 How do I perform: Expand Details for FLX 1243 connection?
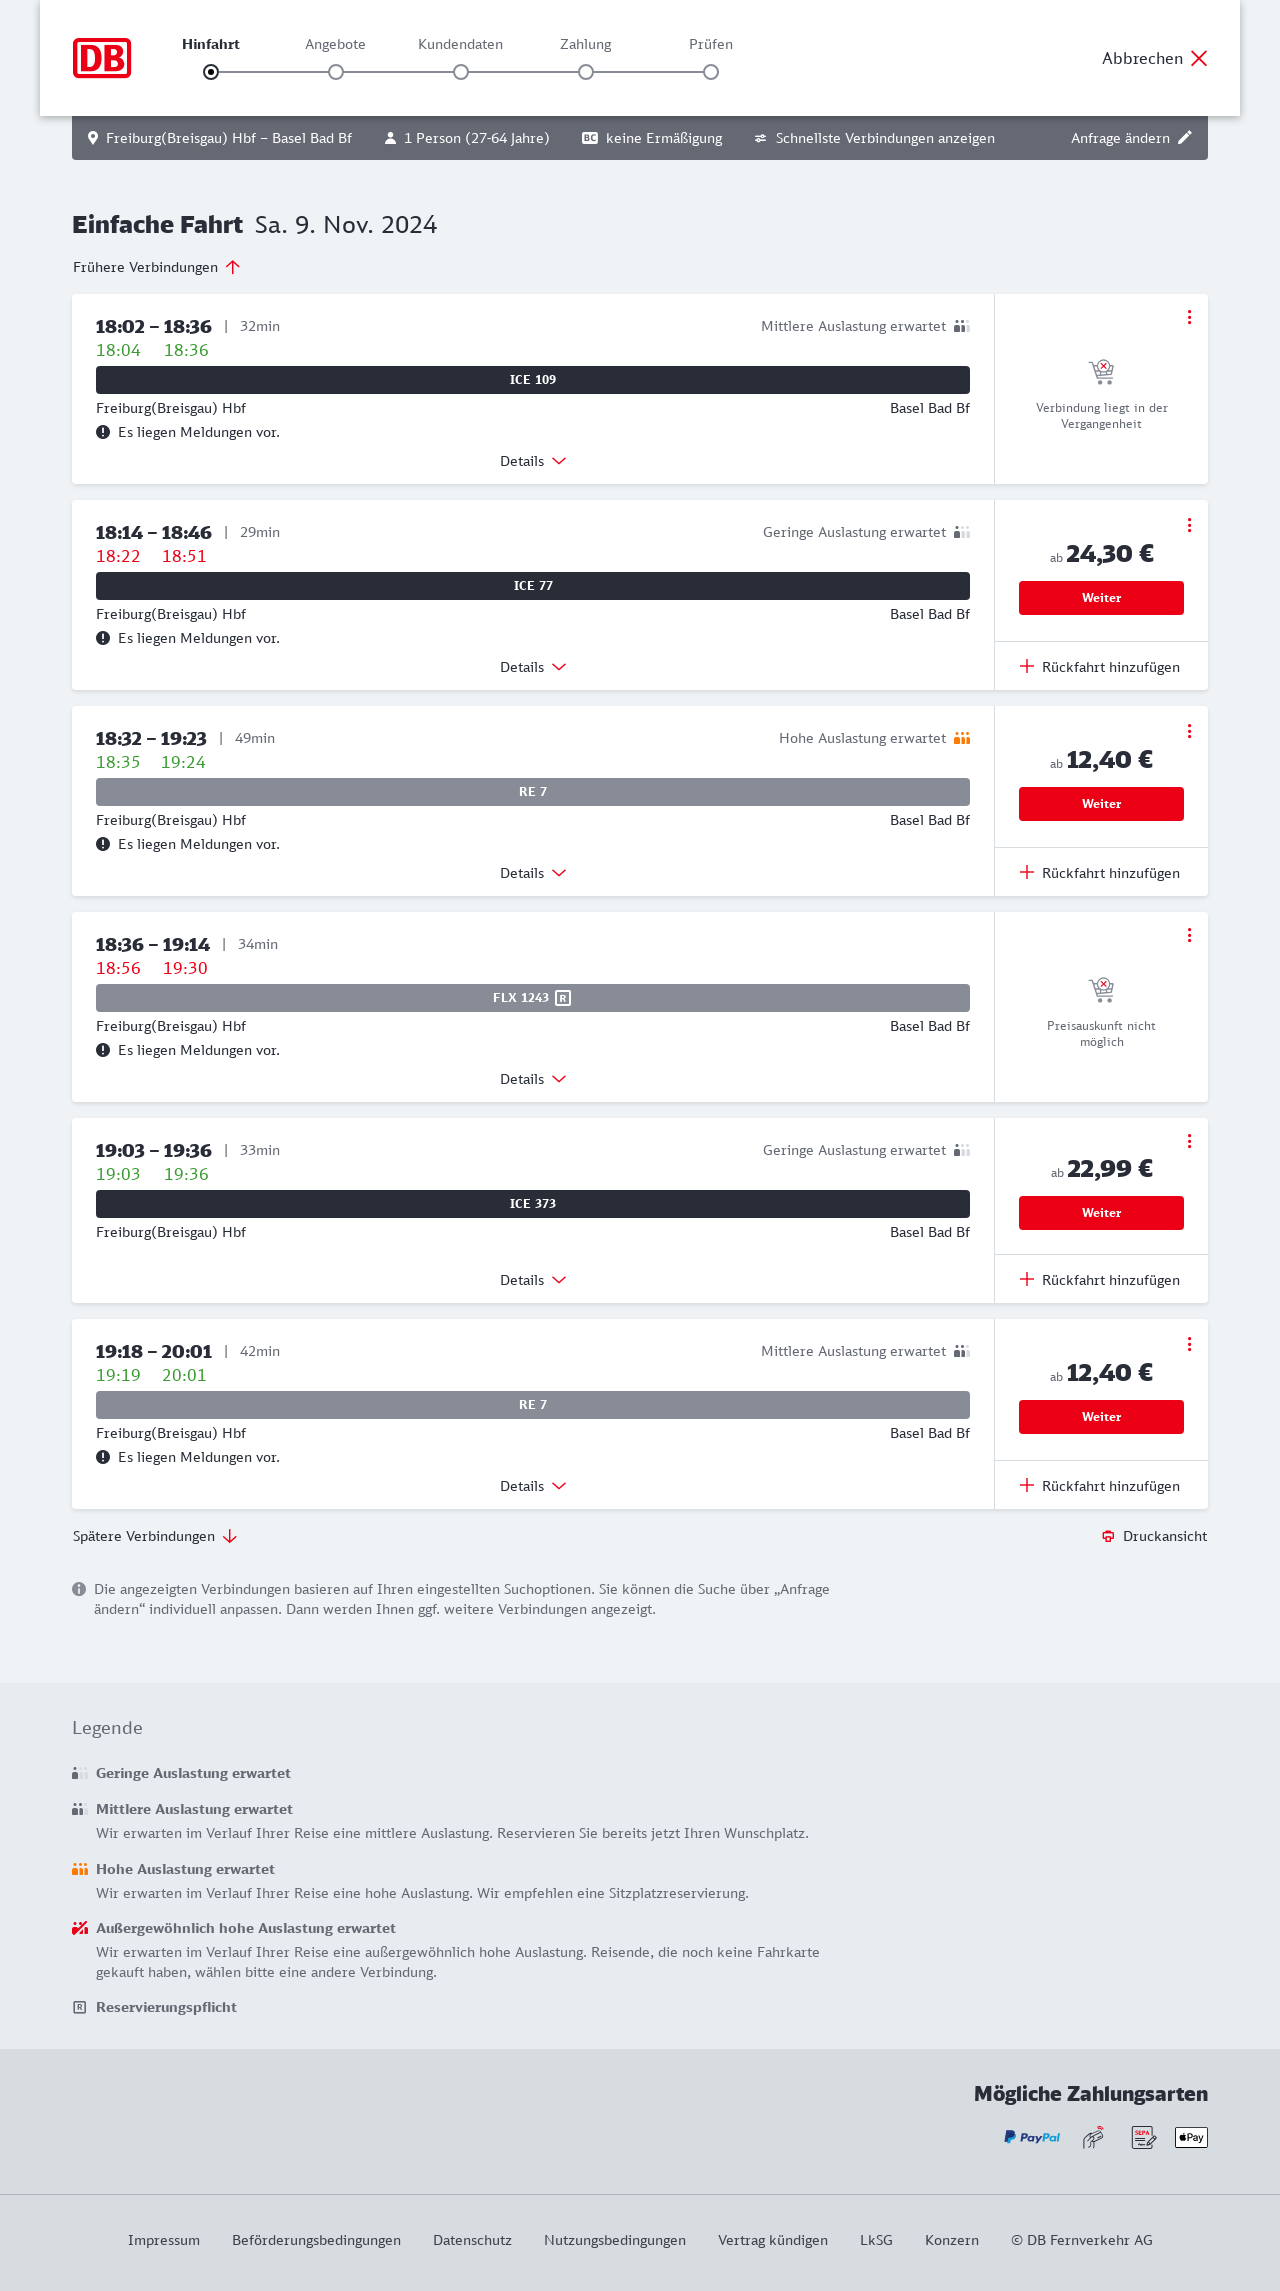[x=533, y=1079]
